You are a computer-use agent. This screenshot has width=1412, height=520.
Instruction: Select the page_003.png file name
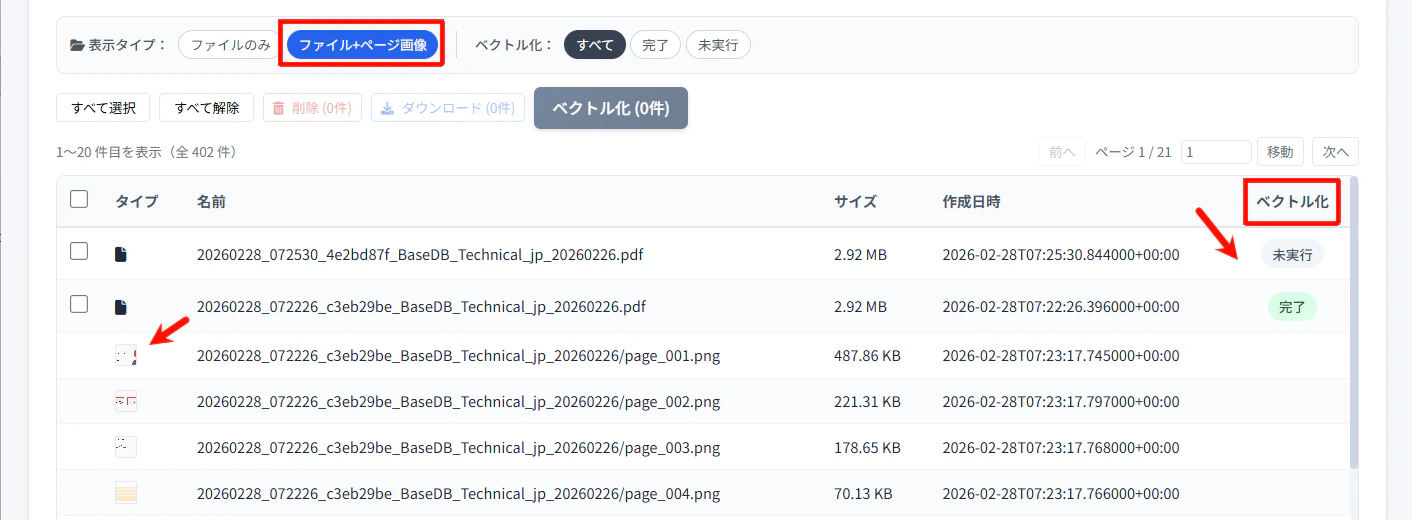(459, 447)
